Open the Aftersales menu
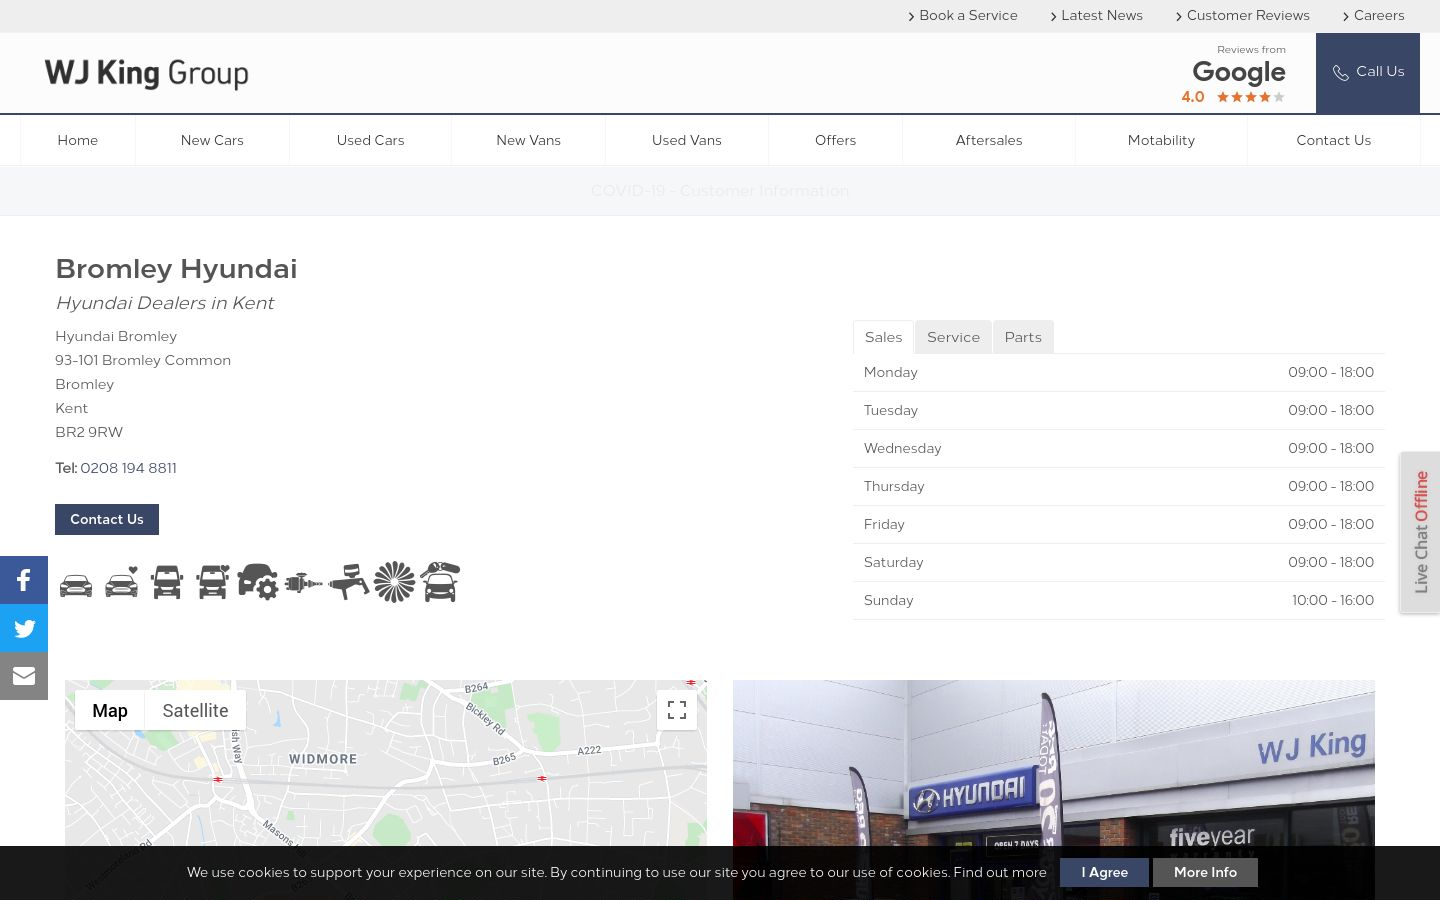 (989, 140)
